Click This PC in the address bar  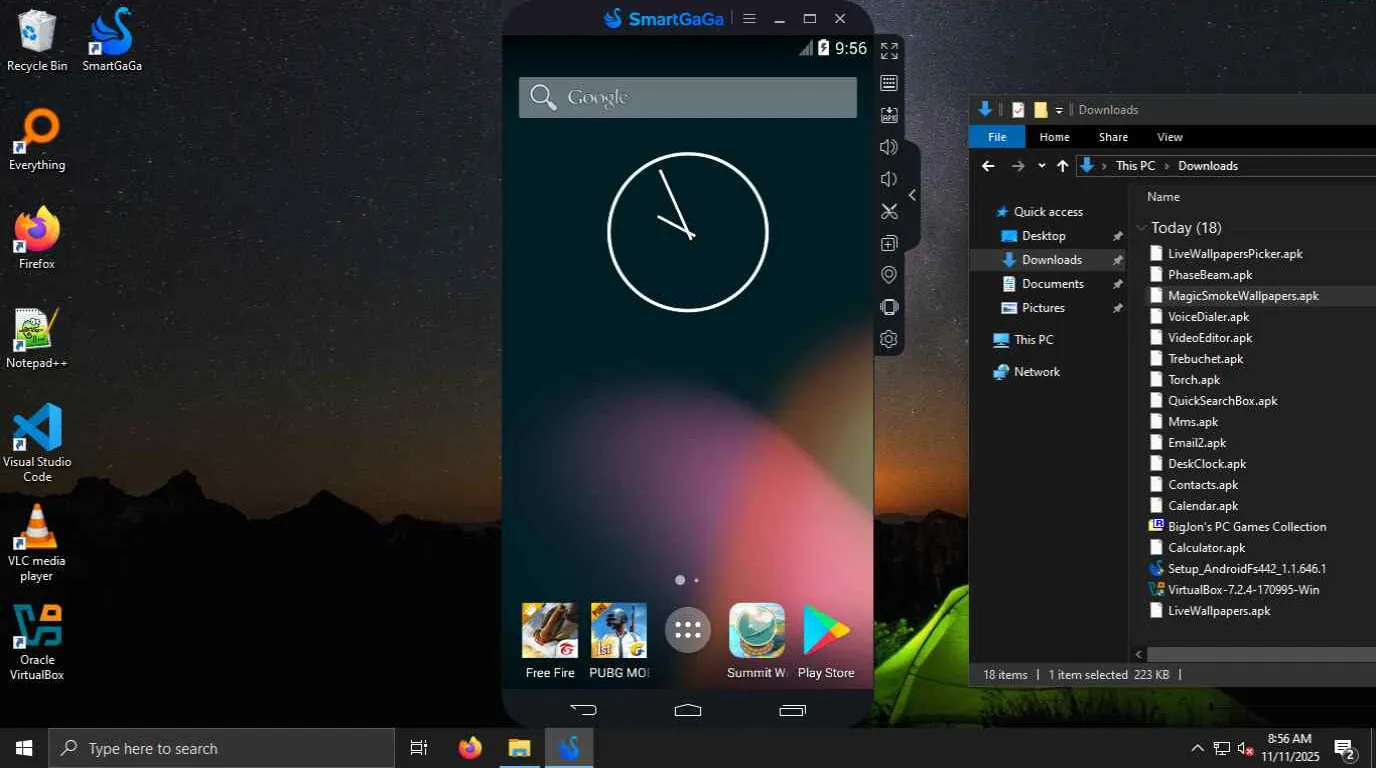pyautogui.click(x=1135, y=166)
